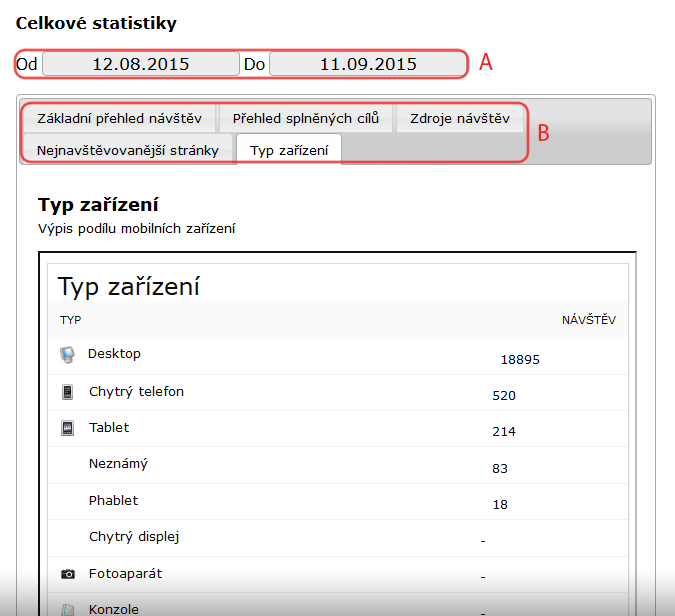Click the smartphone icon beside Chytrý telefon
675x616 pixels.
67,392
